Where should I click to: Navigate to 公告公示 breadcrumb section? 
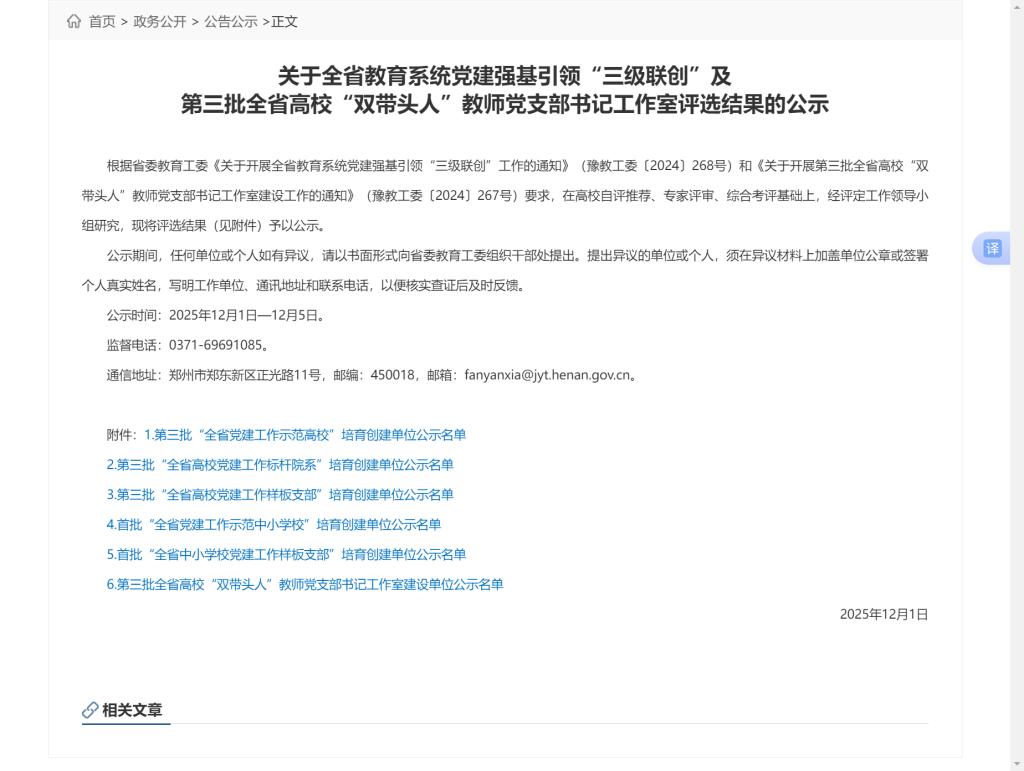pyautogui.click(x=231, y=22)
